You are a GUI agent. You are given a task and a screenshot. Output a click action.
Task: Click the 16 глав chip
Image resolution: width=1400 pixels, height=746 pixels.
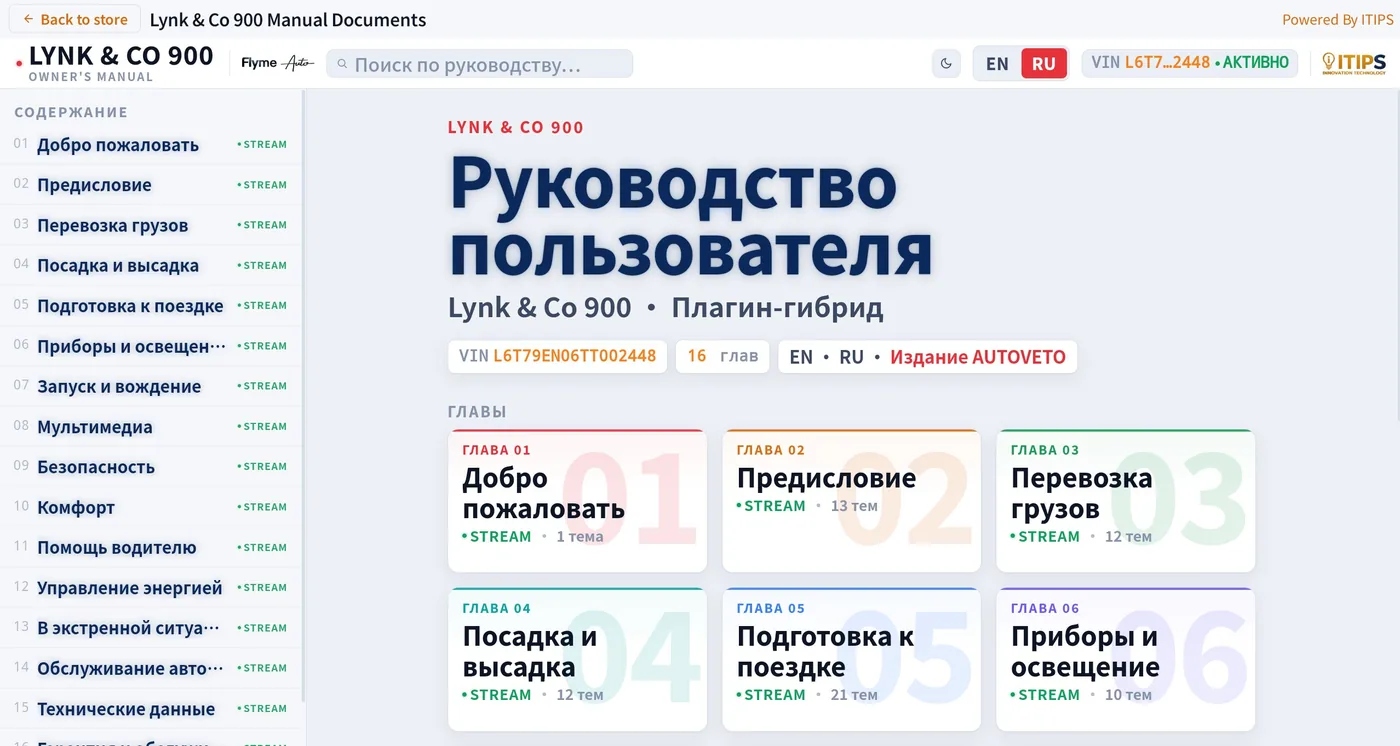(x=722, y=356)
